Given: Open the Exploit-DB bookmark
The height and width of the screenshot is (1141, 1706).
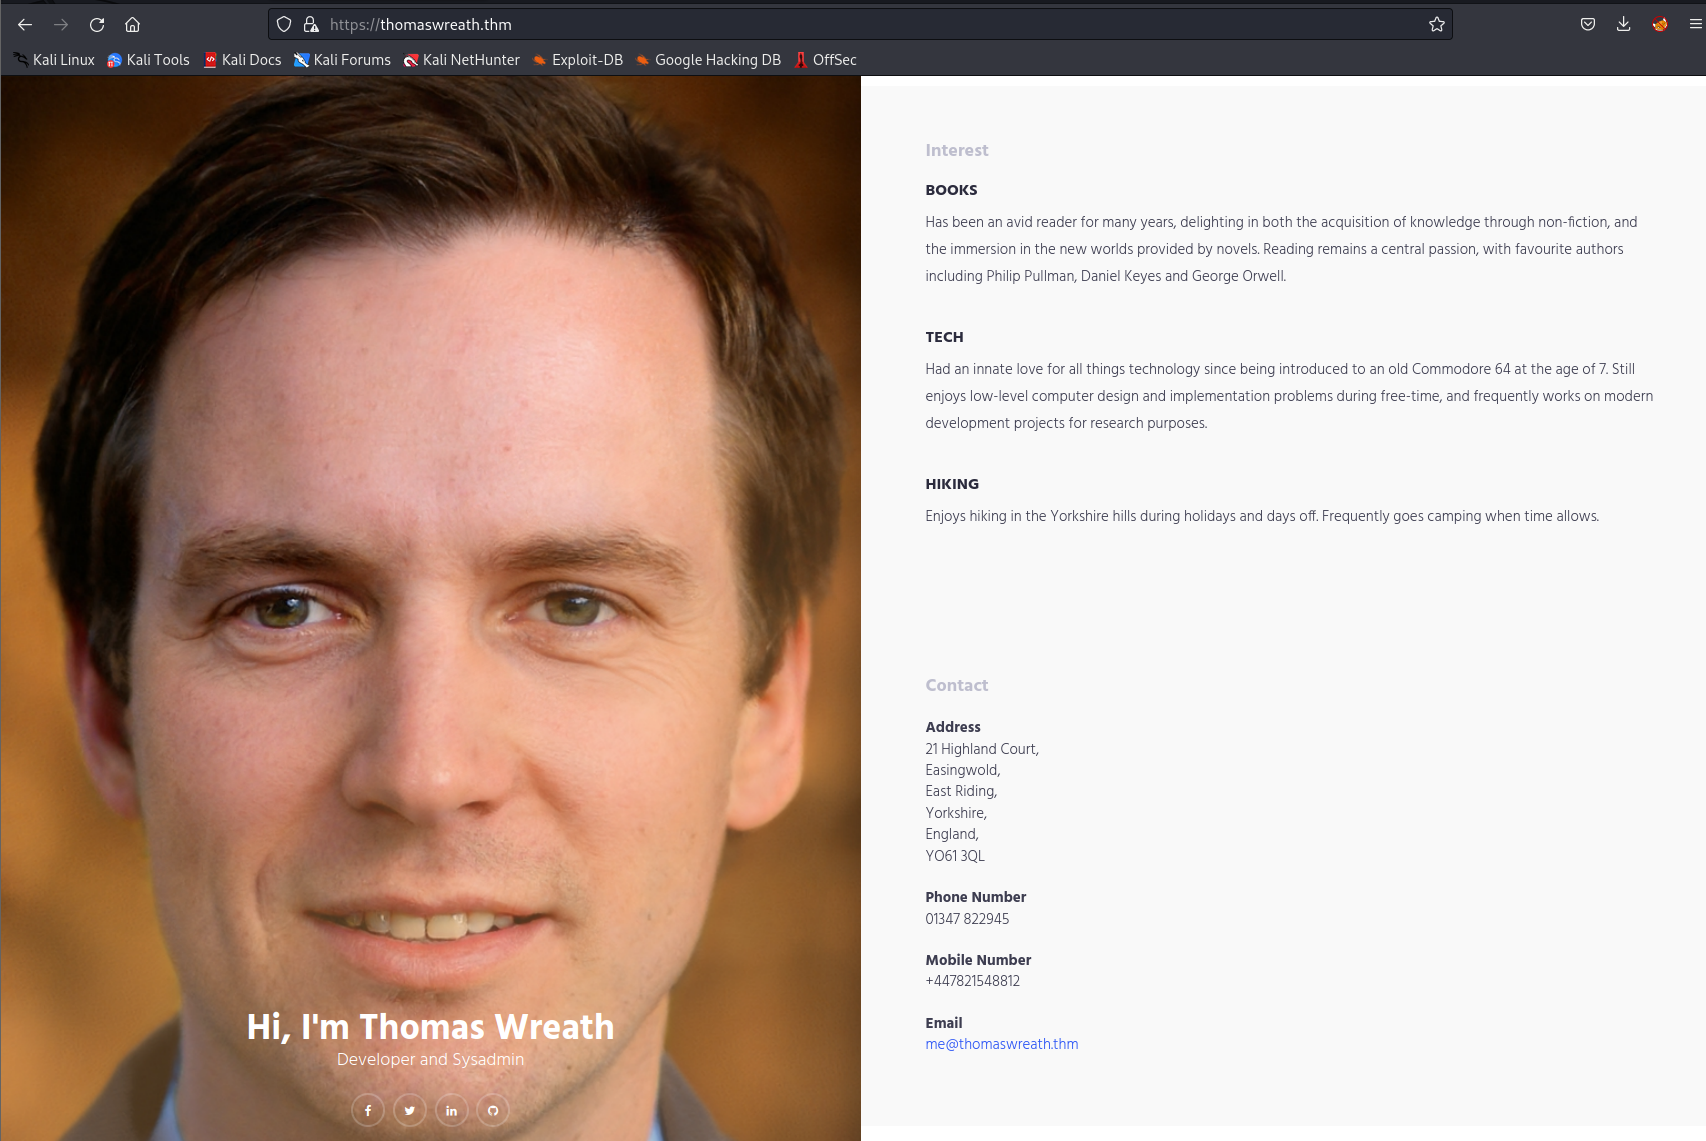Looking at the screenshot, I should (577, 60).
